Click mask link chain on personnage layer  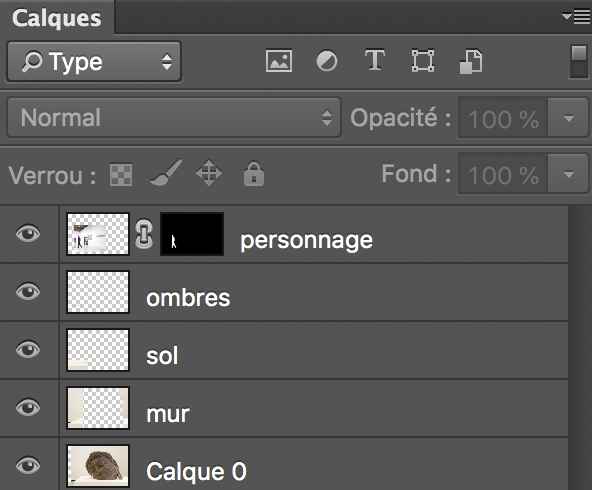(x=144, y=234)
